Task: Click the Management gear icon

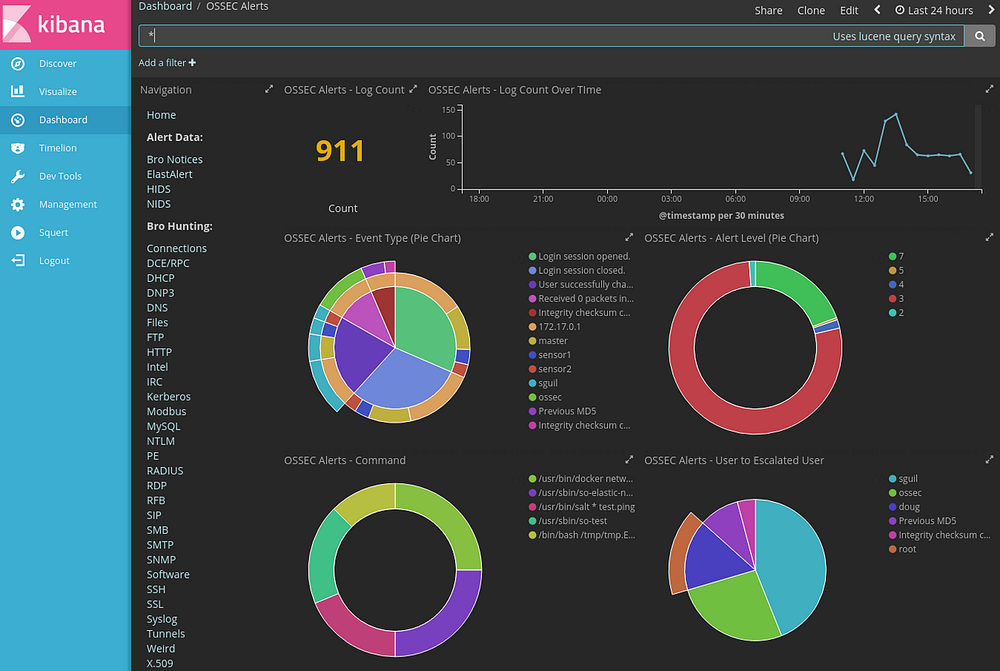Action: (18, 204)
